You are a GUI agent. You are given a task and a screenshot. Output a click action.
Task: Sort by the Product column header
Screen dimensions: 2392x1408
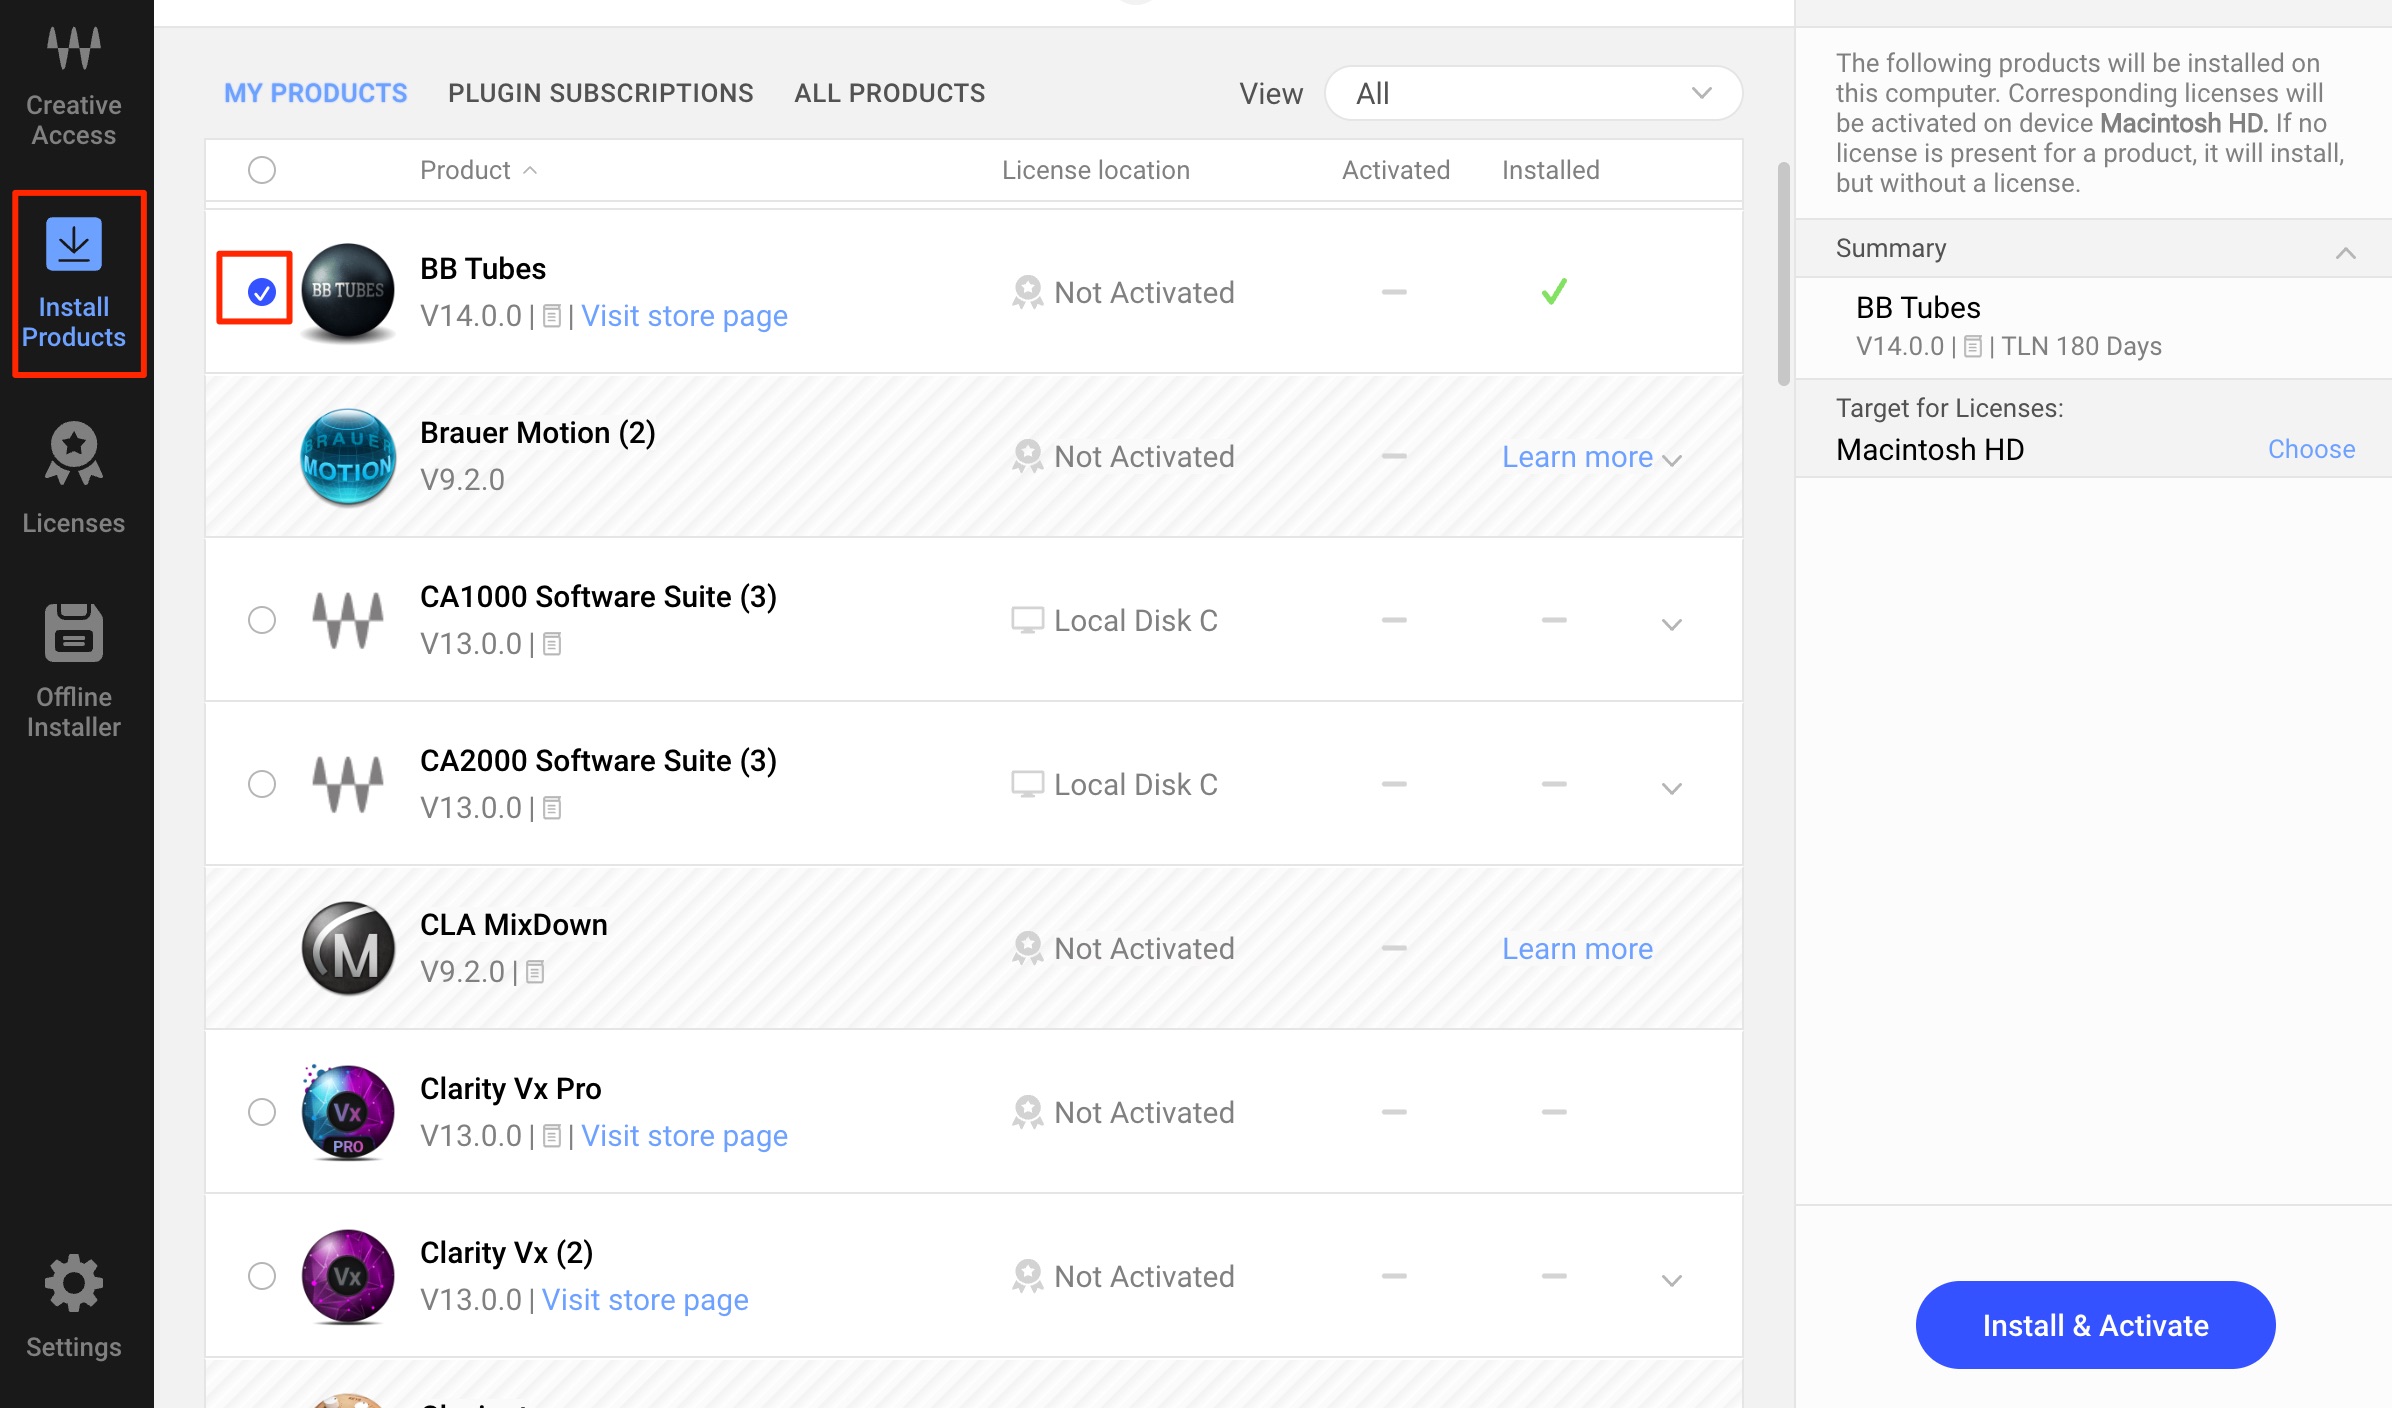click(x=478, y=170)
